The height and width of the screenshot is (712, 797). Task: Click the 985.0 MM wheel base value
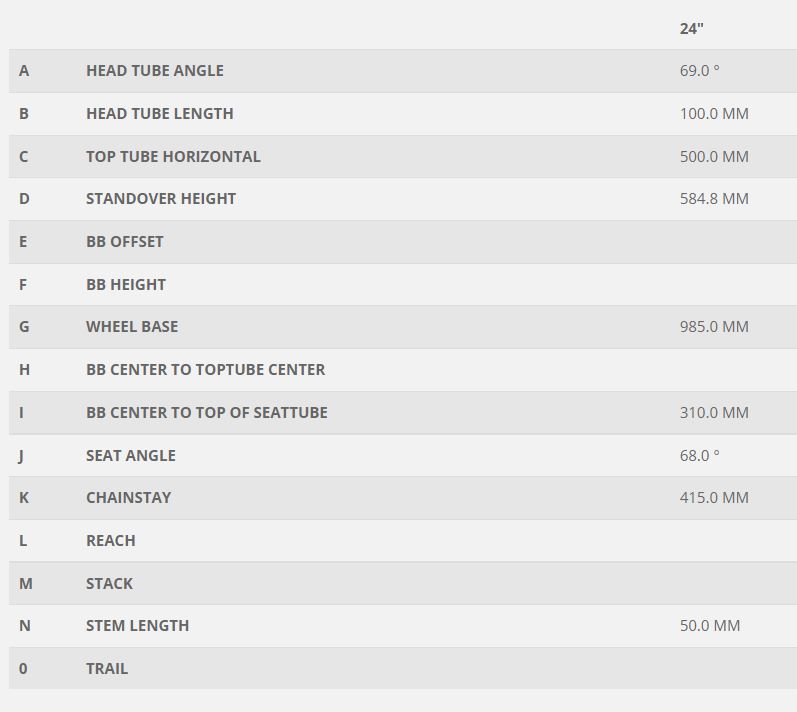tap(714, 327)
